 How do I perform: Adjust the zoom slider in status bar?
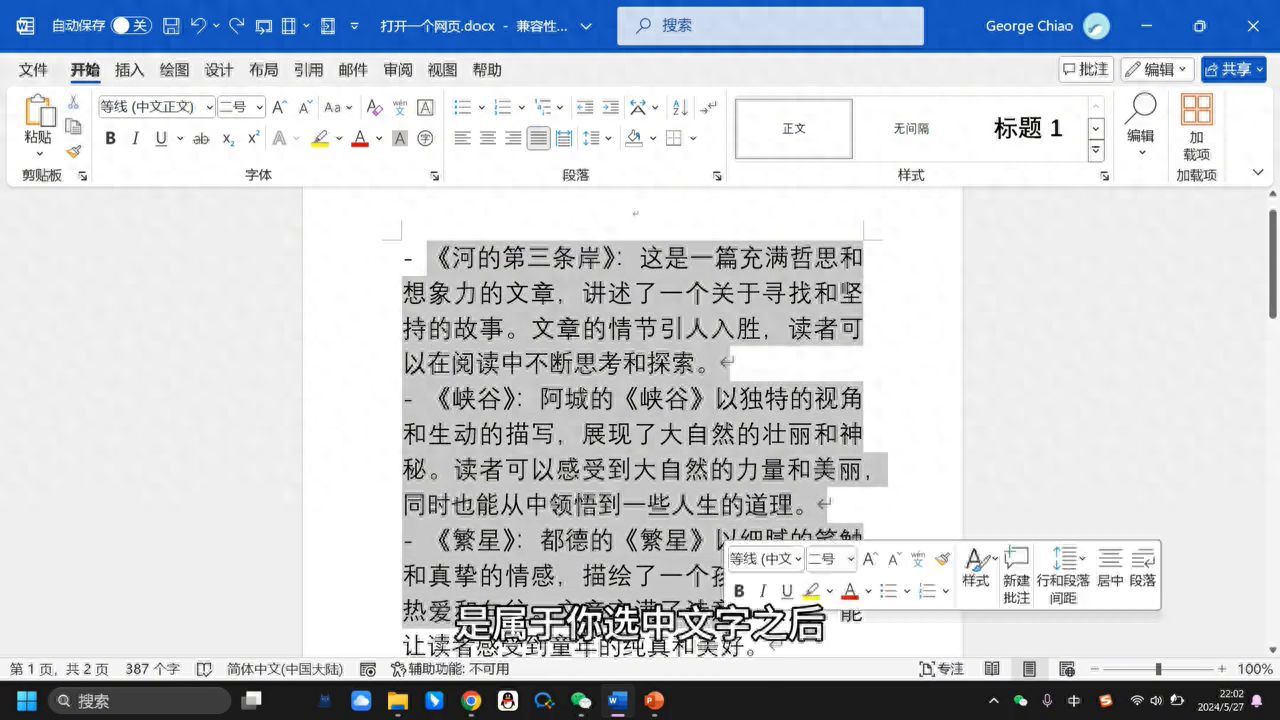1158,669
